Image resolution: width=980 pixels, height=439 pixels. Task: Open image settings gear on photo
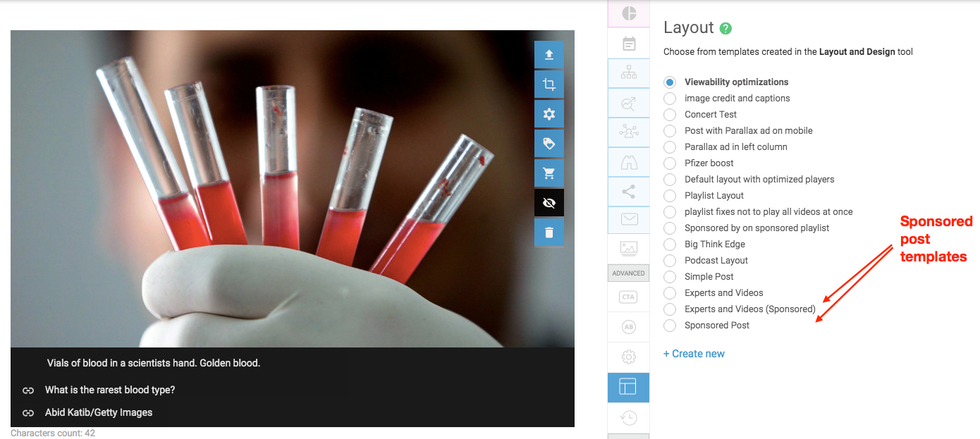click(548, 114)
